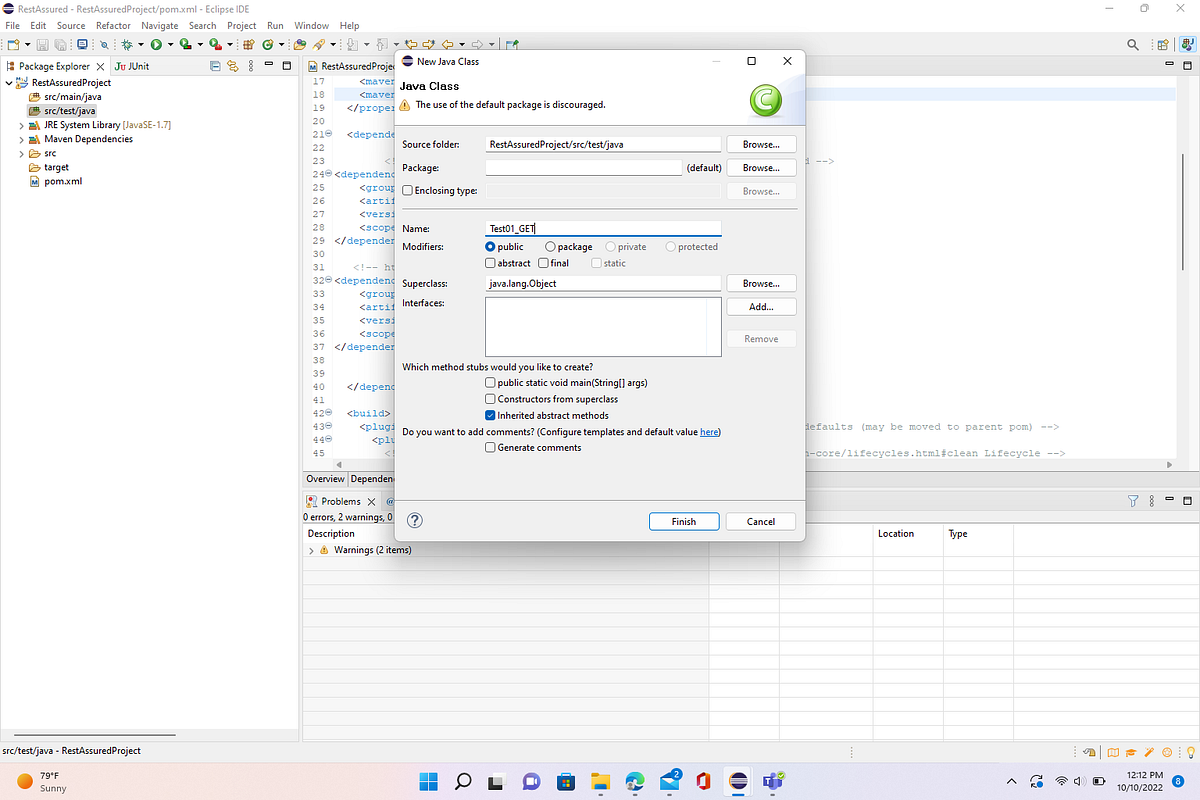Open the Run button dropdown arrow
The height and width of the screenshot is (800, 1200).
(171, 45)
